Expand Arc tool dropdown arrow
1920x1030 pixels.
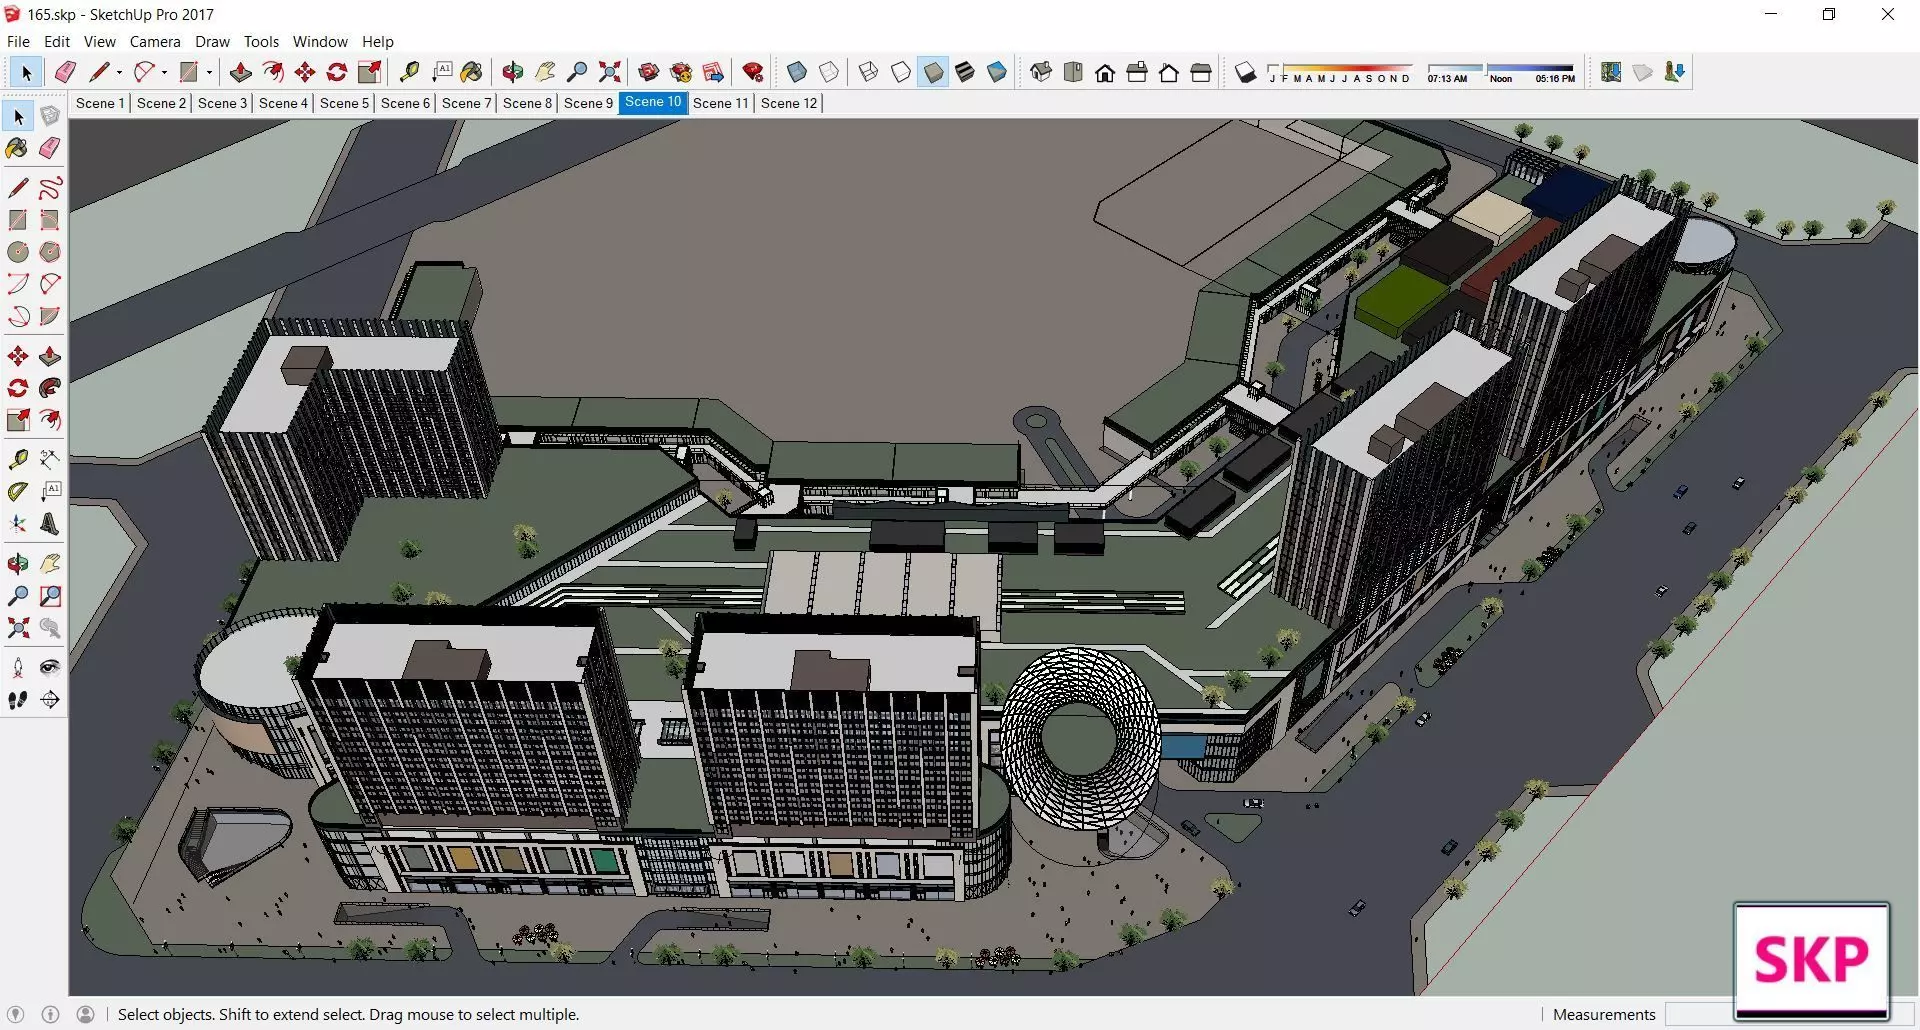[164, 72]
